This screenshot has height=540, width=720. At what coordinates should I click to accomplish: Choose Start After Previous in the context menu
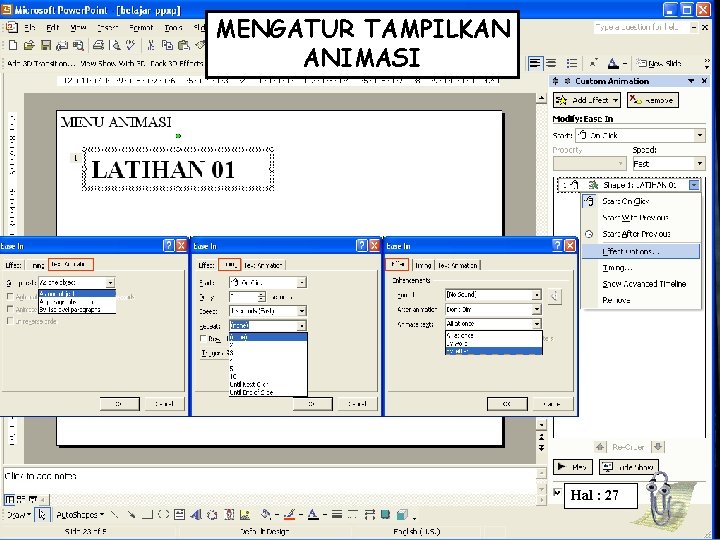[x=641, y=234]
